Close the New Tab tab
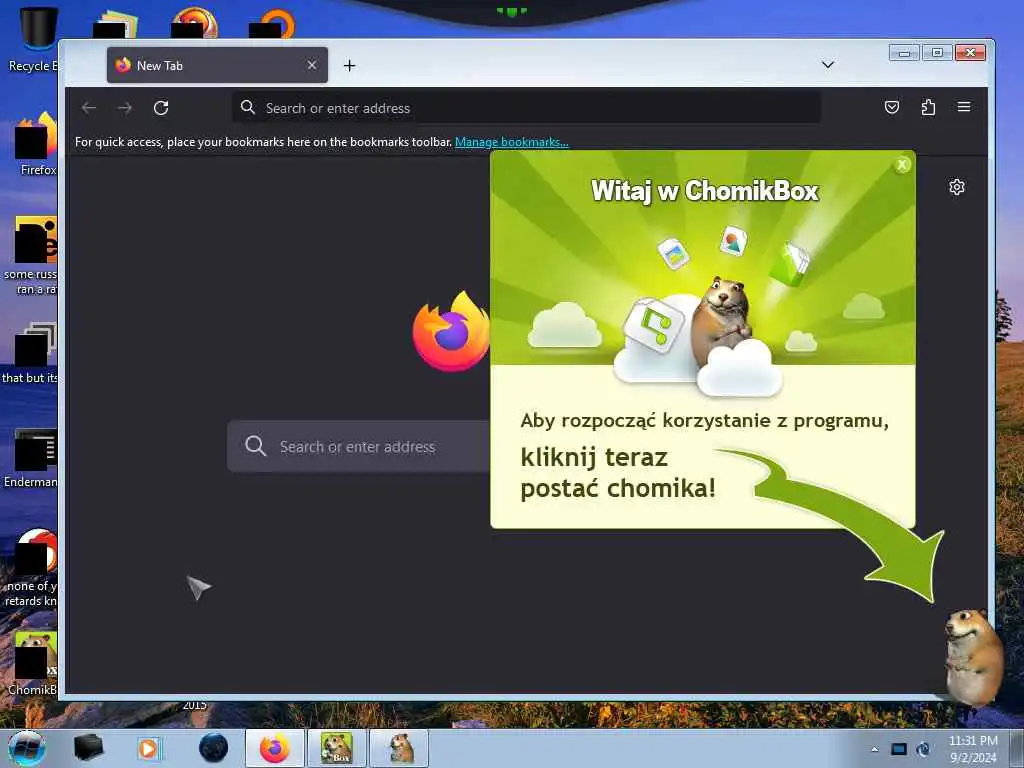Image resolution: width=1024 pixels, height=768 pixels. coord(312,65)
